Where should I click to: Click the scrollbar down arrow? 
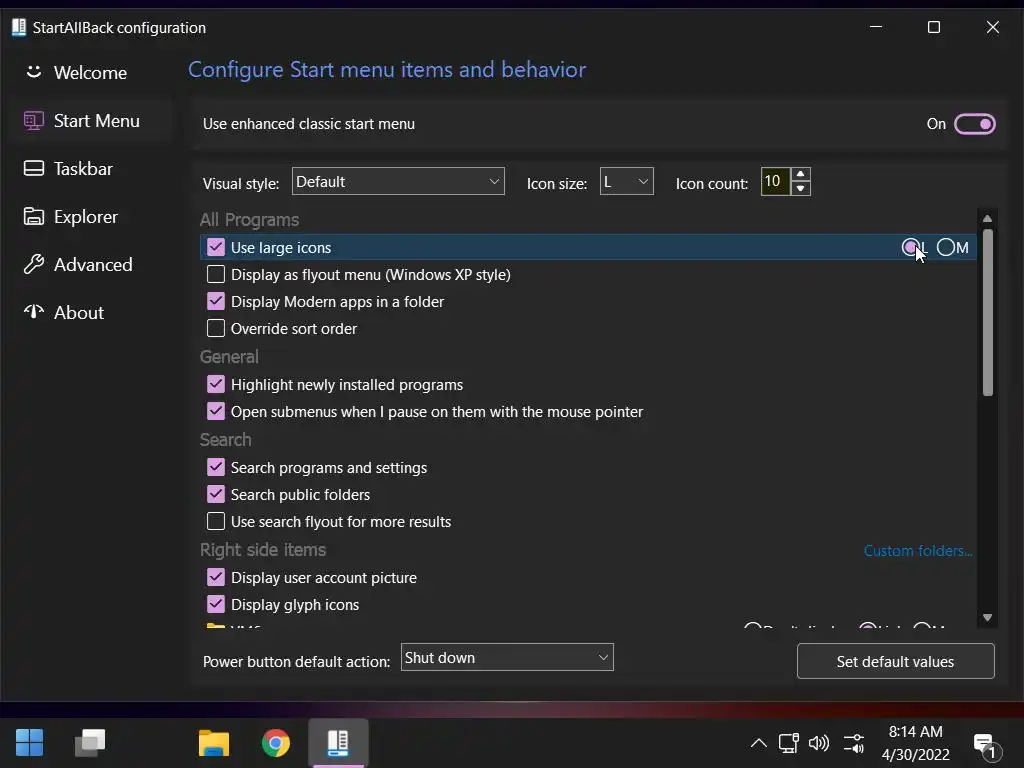click(987, 617)
